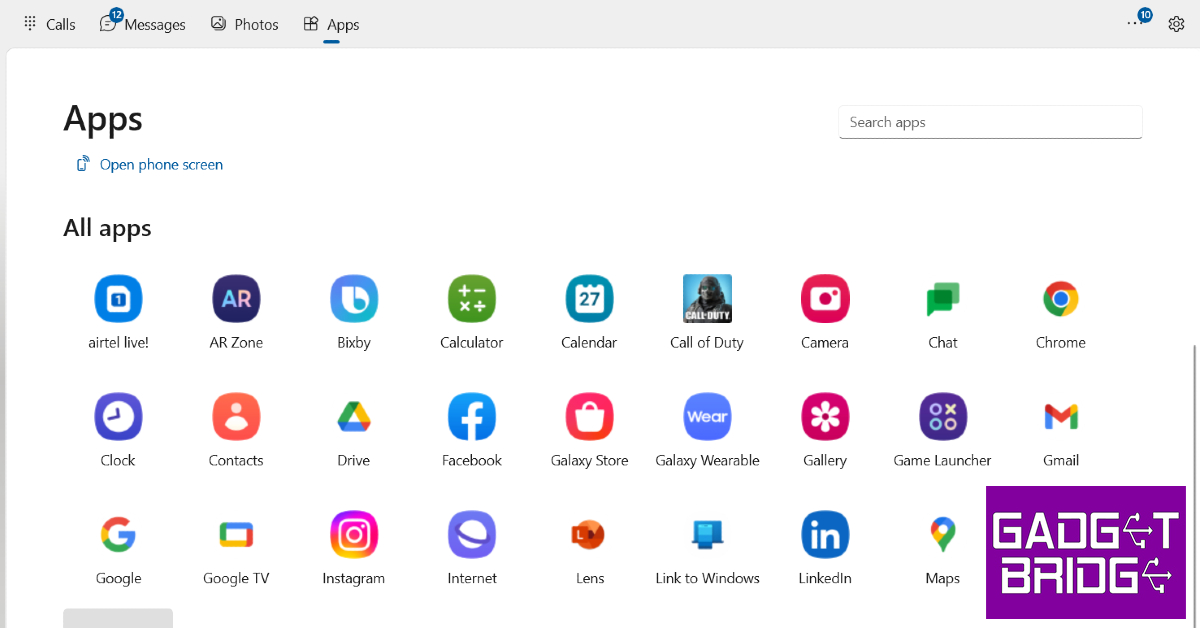Open the LinkedIn app
The height and width of the screenshot is (628, 1200).
tap(825, 535)
